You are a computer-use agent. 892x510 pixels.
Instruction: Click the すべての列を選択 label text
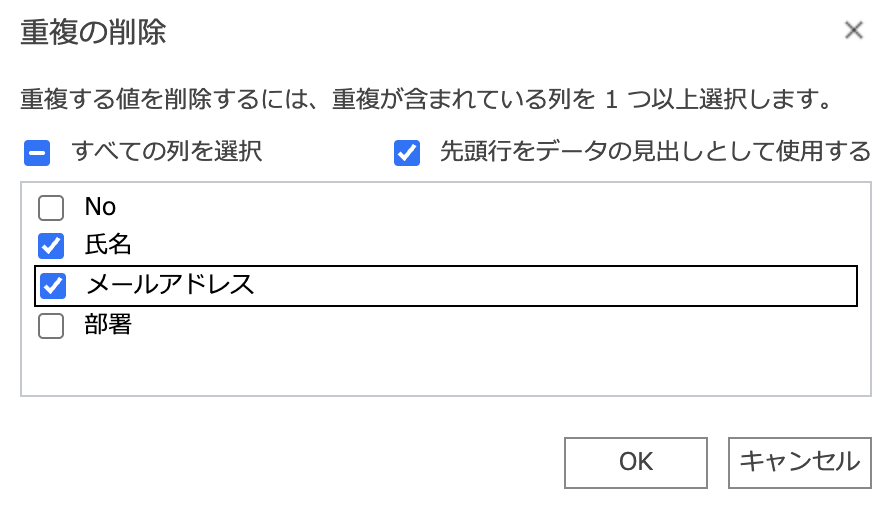pos(166,153)
